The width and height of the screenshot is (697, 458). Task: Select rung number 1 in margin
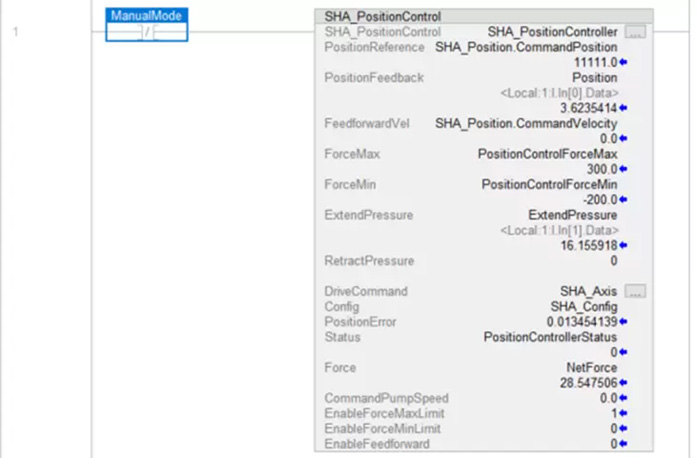16,32
